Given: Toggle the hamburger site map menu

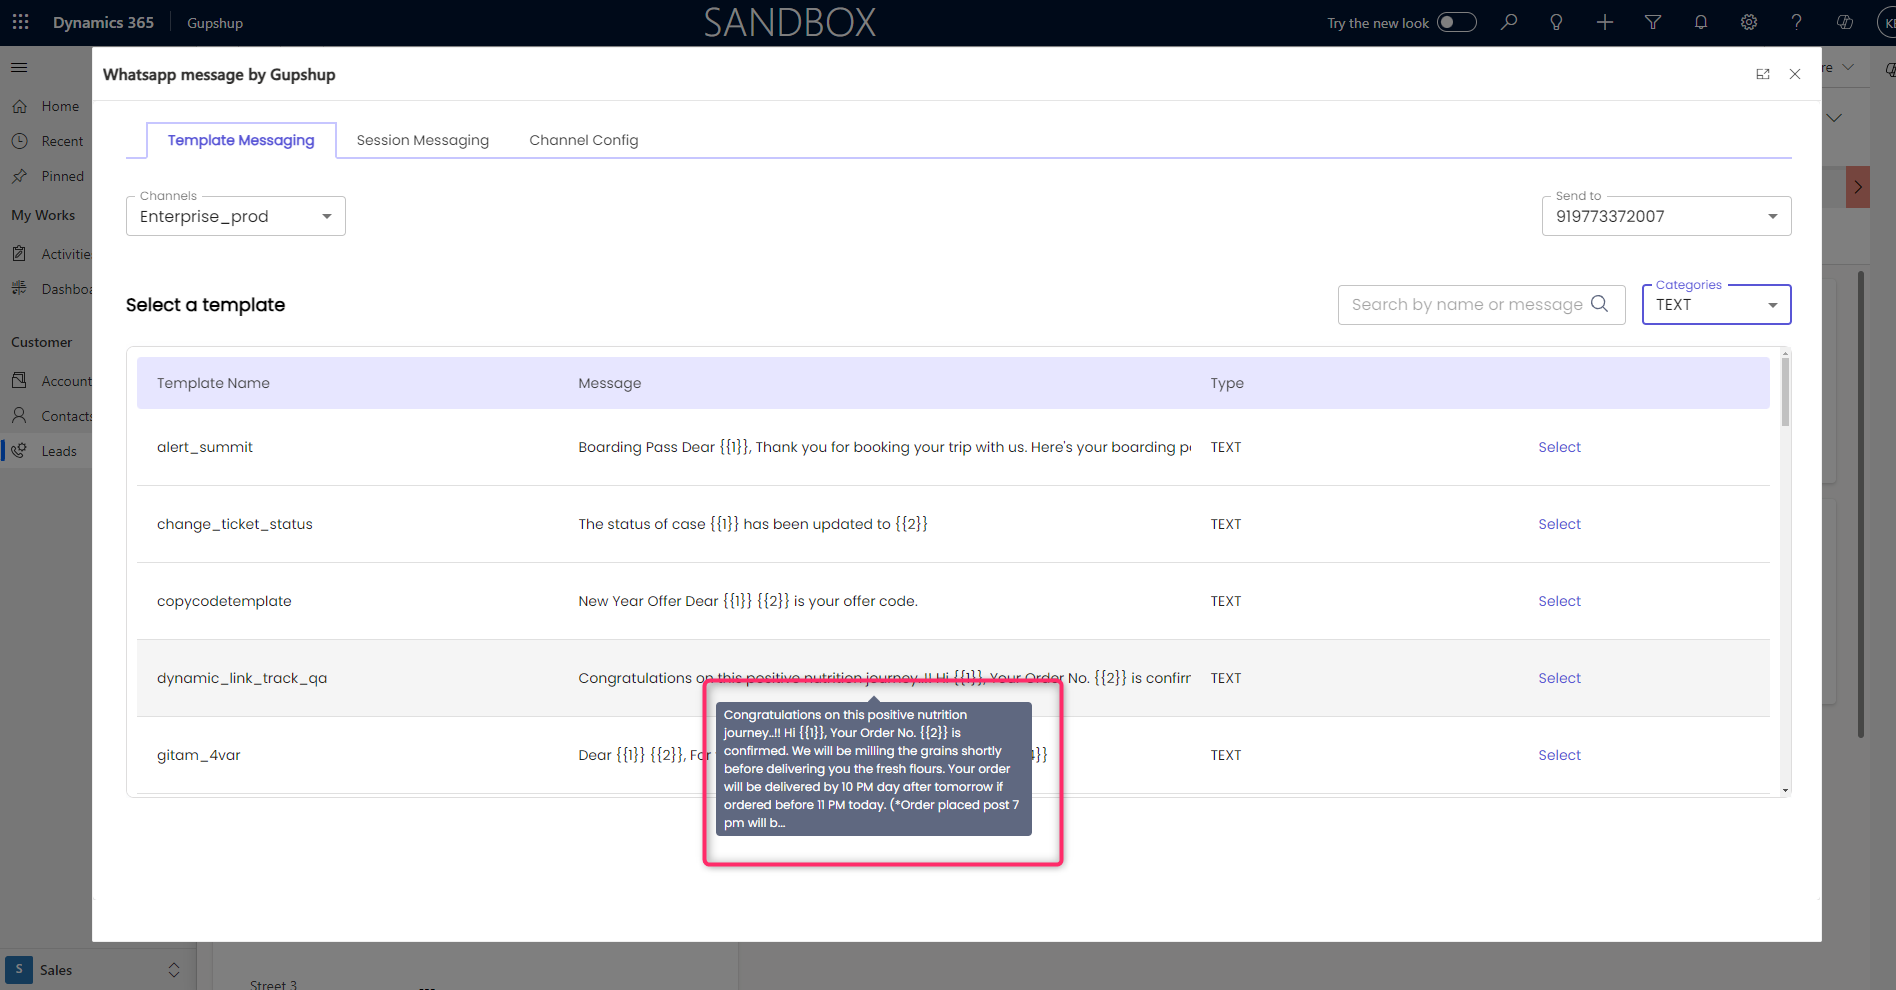Looking at the screenshot, I should 19,67.
